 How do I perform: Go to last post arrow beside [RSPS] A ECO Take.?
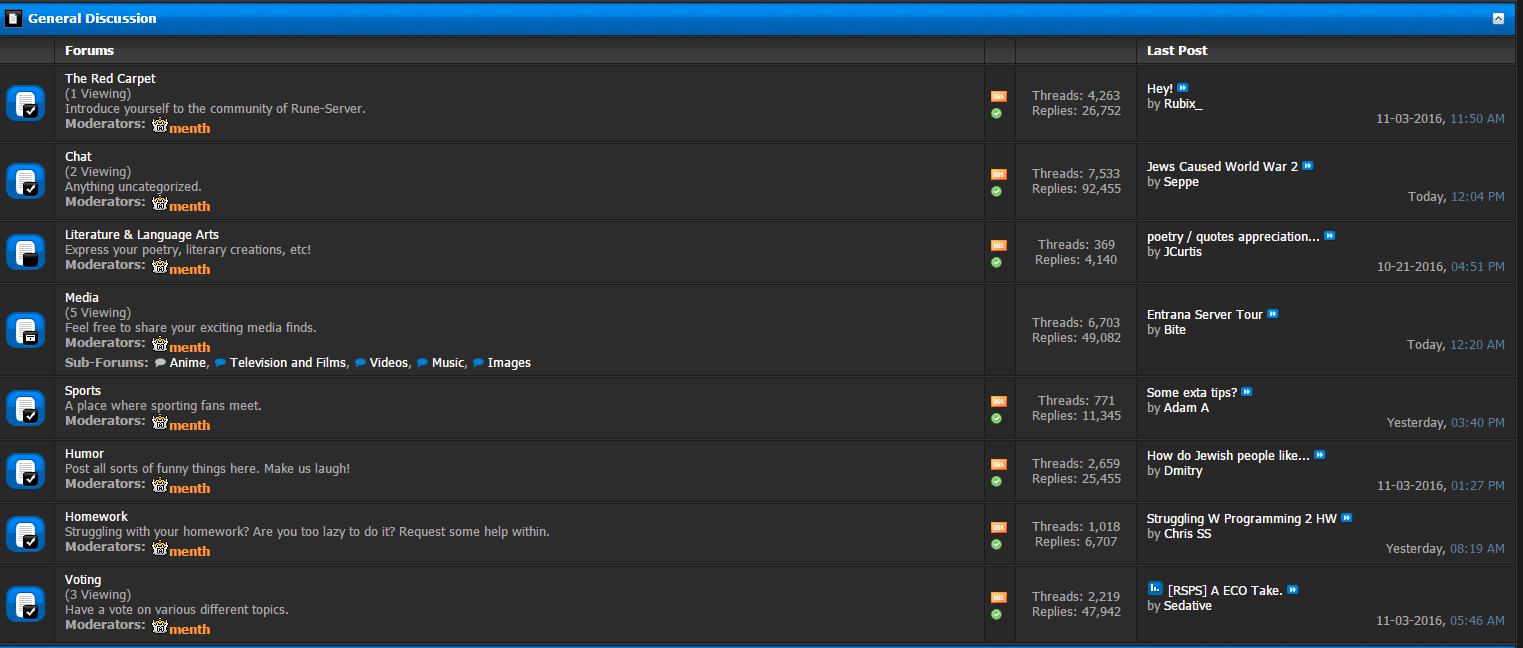click(1293, 590)
